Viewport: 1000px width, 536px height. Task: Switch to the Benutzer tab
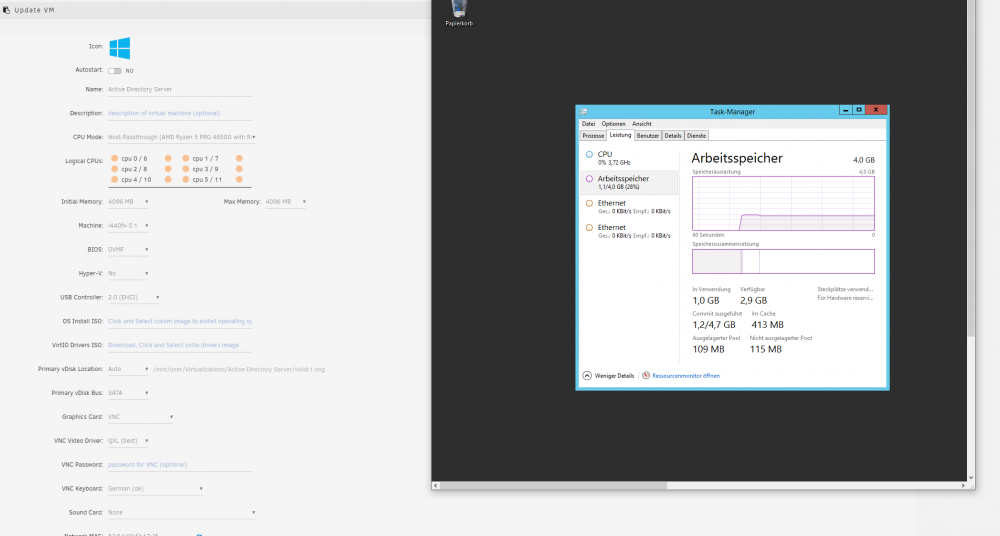tap(648, 136)
